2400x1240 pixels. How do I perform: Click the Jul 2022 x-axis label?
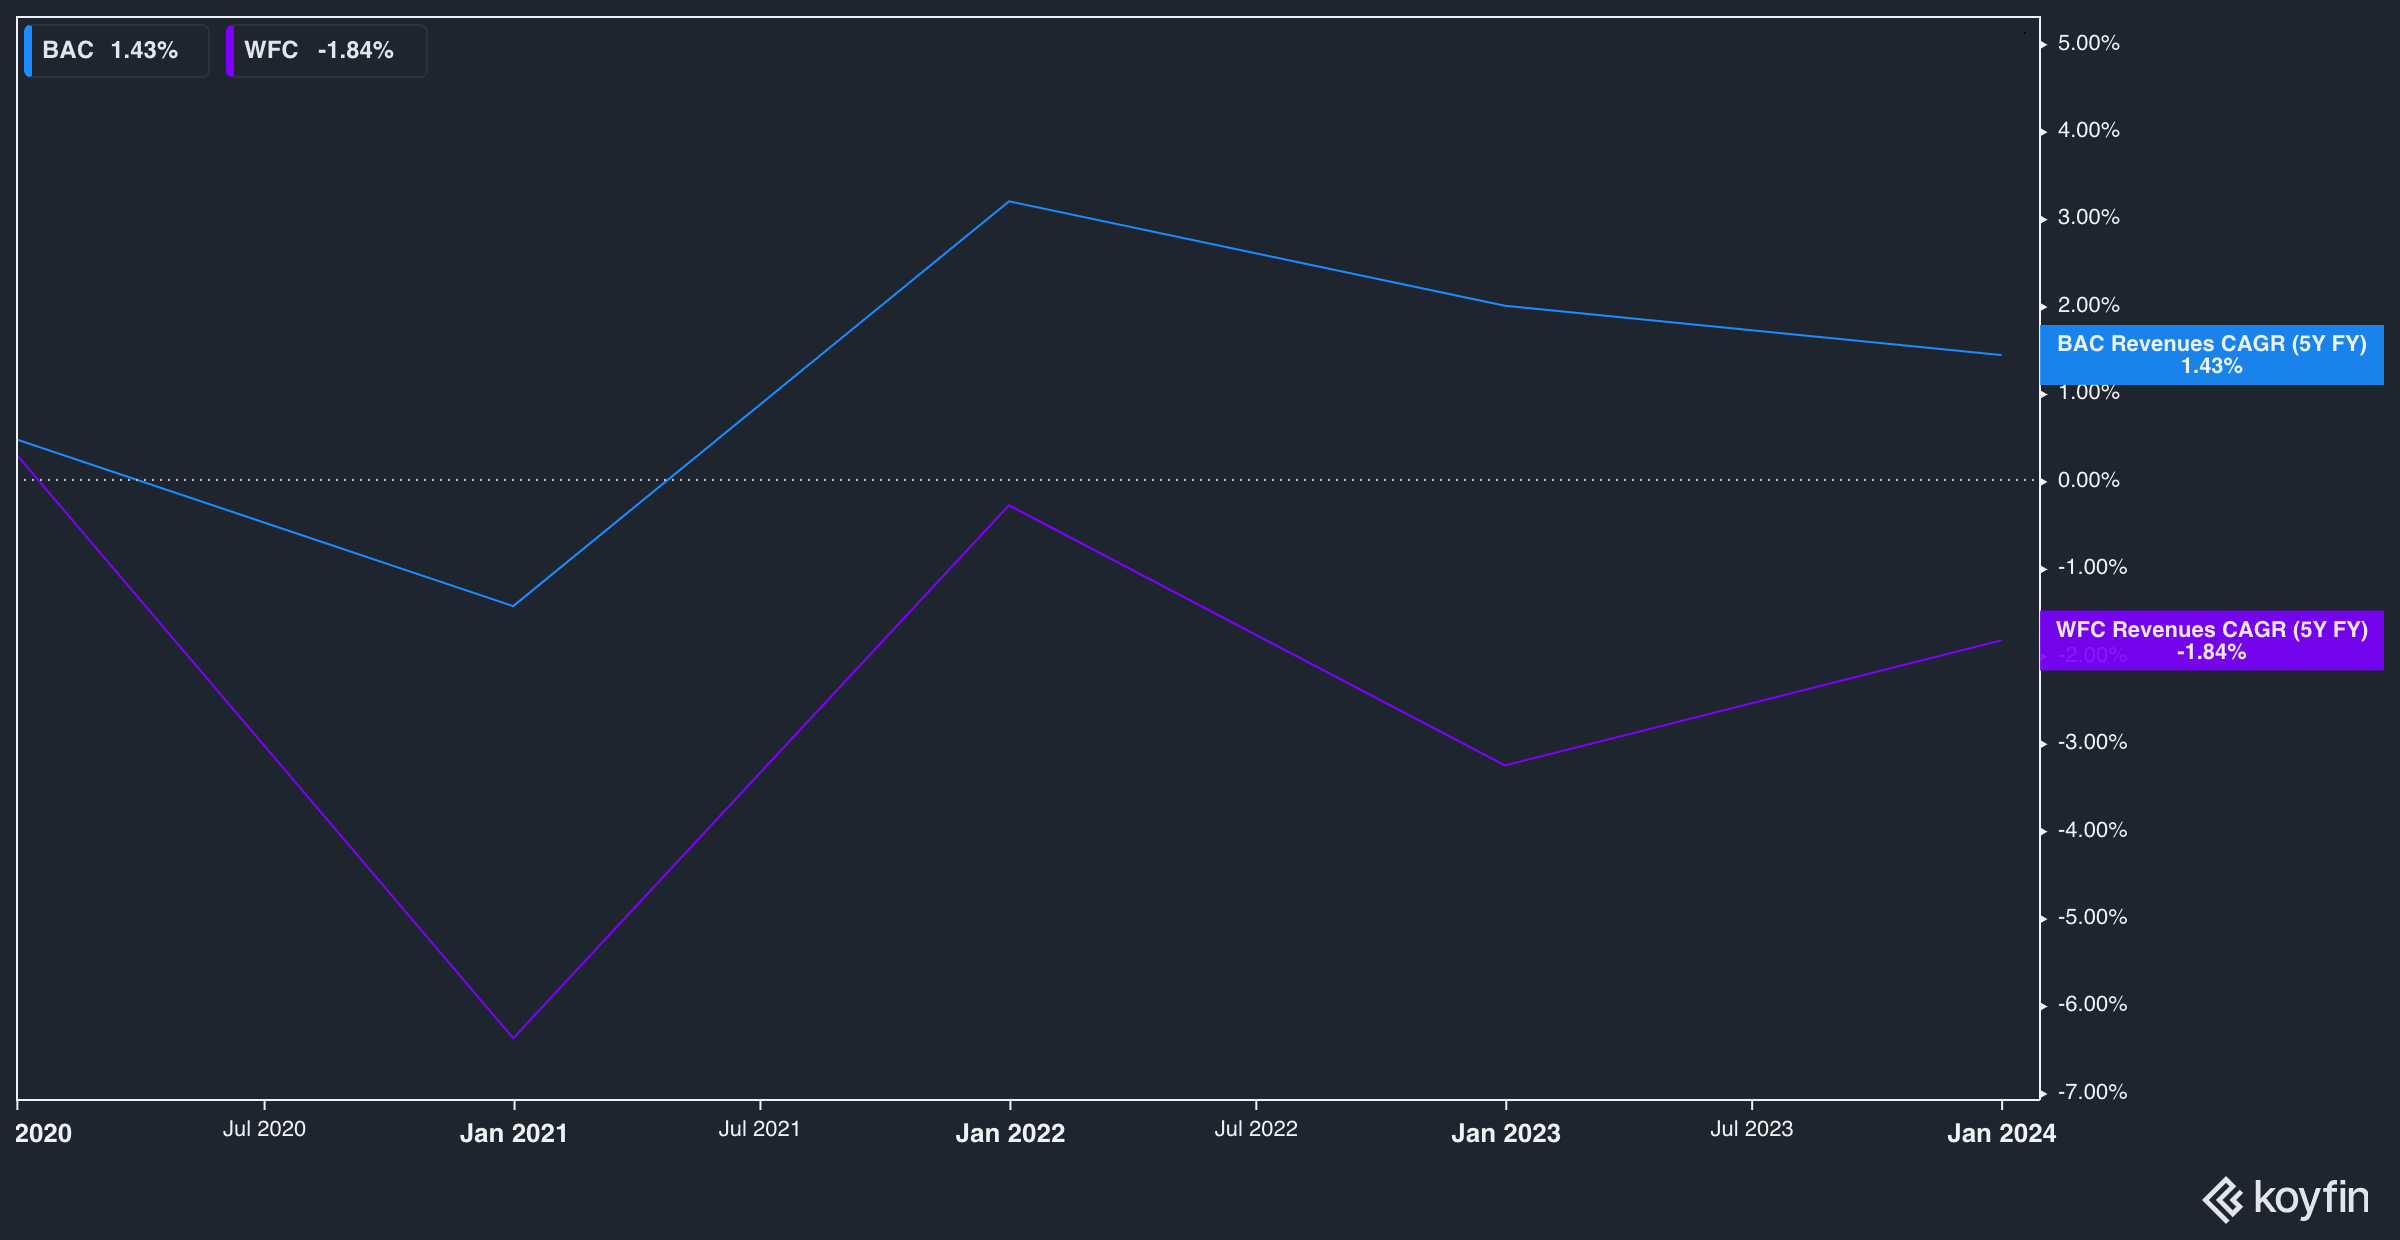coord(1256,1129)
